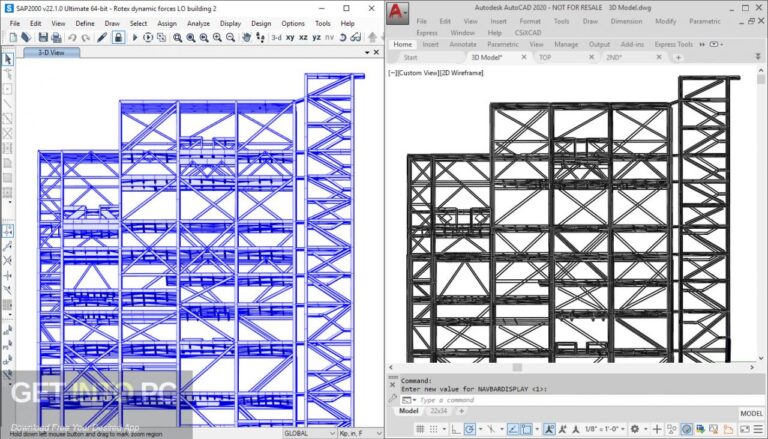Click the Isolate Objects round status icon
768x439 pixels.
click(x=687, y=429)
